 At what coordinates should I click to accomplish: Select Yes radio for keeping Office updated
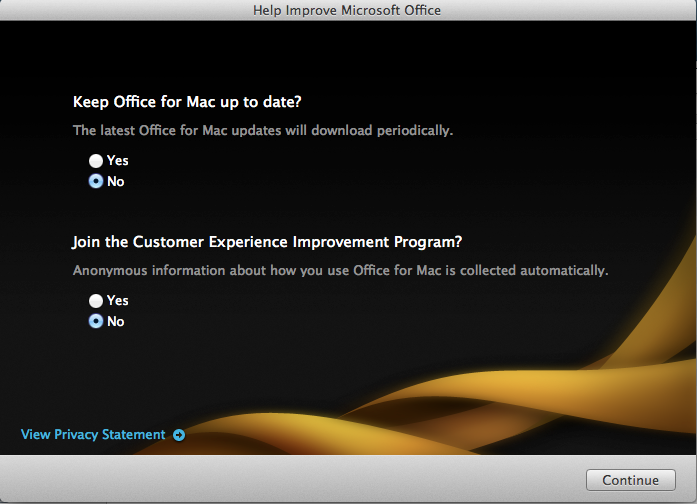click(x=96, y=160)
